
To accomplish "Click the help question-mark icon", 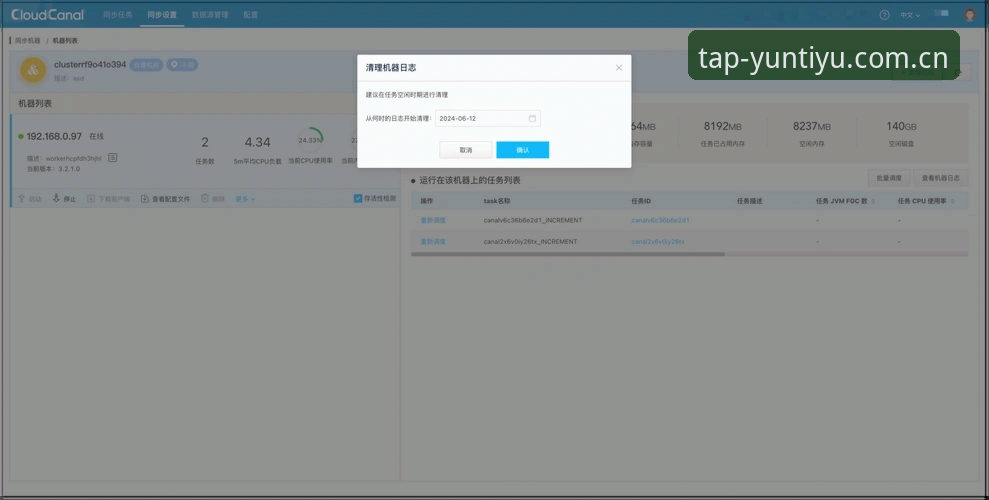I will (884, 15).
